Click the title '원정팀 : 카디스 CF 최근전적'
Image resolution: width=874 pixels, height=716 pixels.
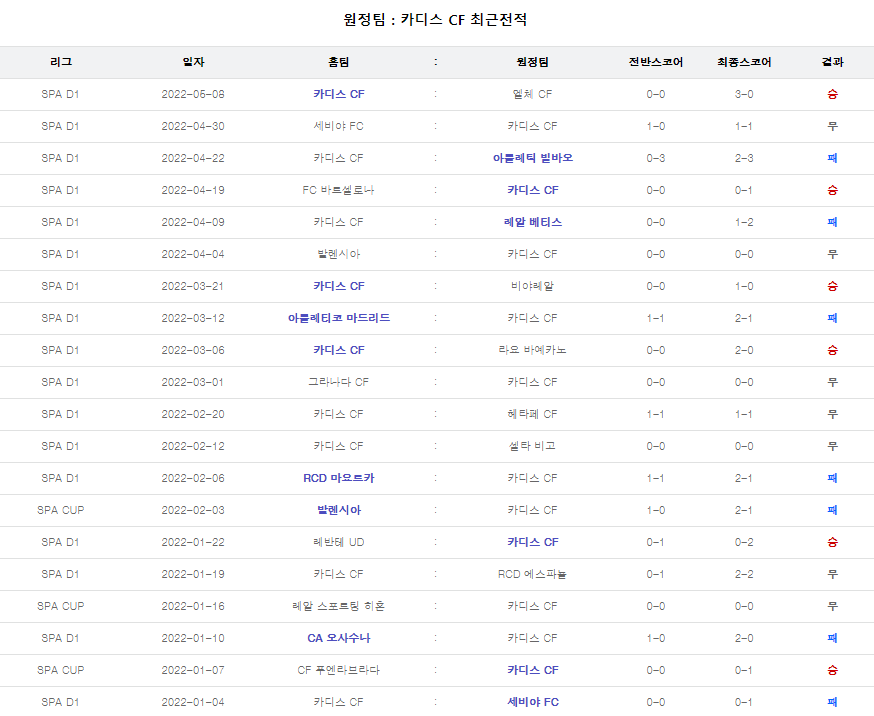click(x=435, y=20)
